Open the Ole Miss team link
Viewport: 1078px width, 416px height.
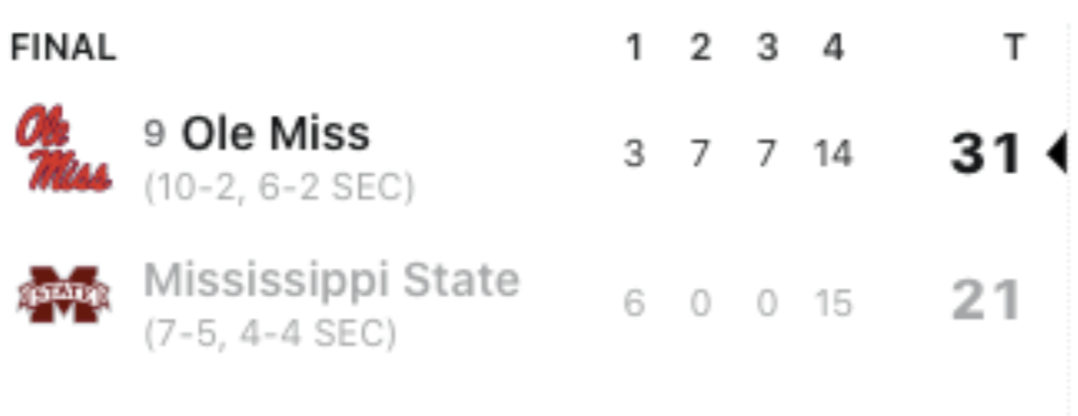coord(276,133)
